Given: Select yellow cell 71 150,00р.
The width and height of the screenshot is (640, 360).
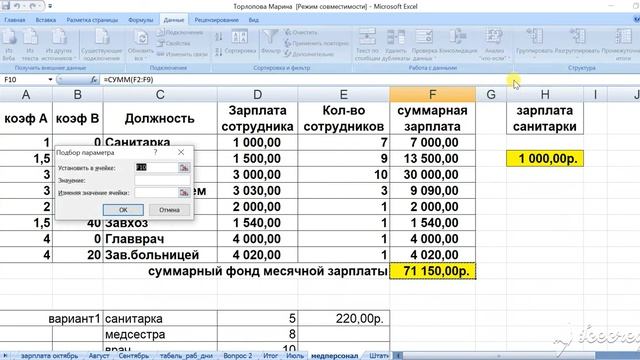Looking at the screenshot, I should coord(433,271).
